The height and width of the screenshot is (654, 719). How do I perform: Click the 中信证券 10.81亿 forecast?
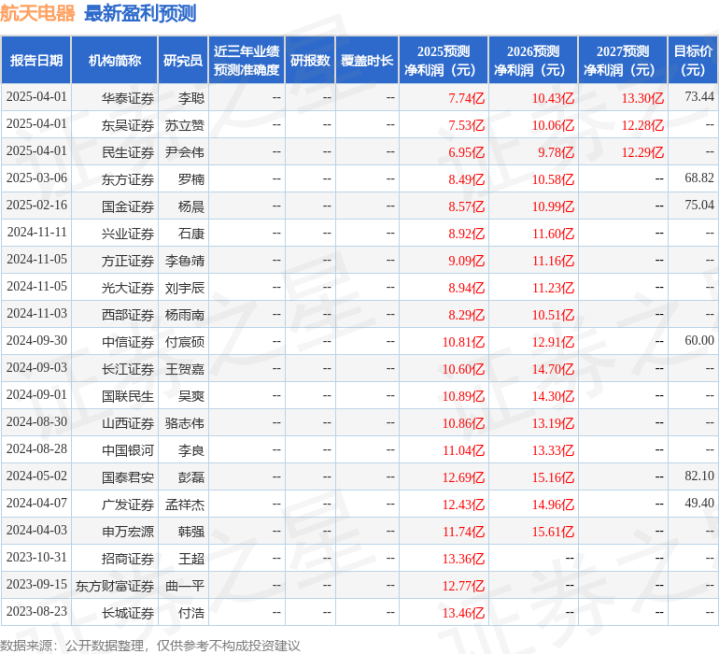pyautogui.click(x=463, y=342)
